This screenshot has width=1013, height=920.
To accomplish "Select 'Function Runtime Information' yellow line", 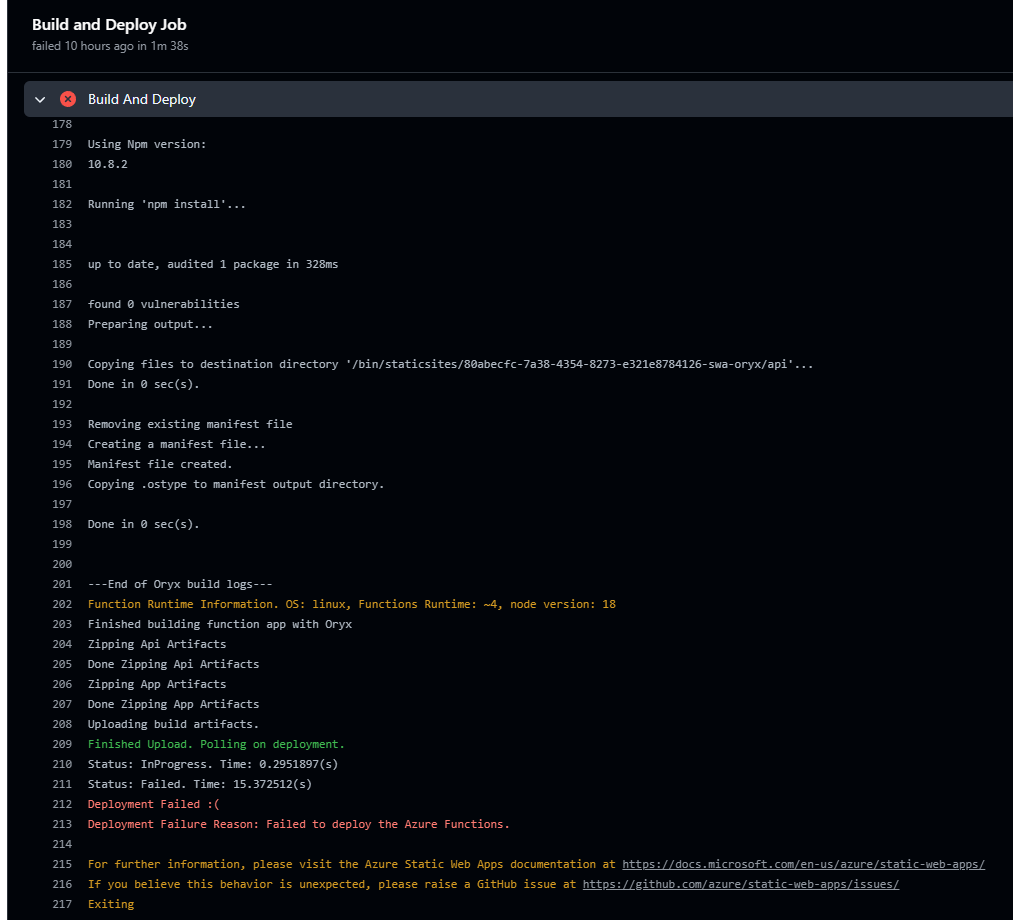I will (x=351, y=604).
